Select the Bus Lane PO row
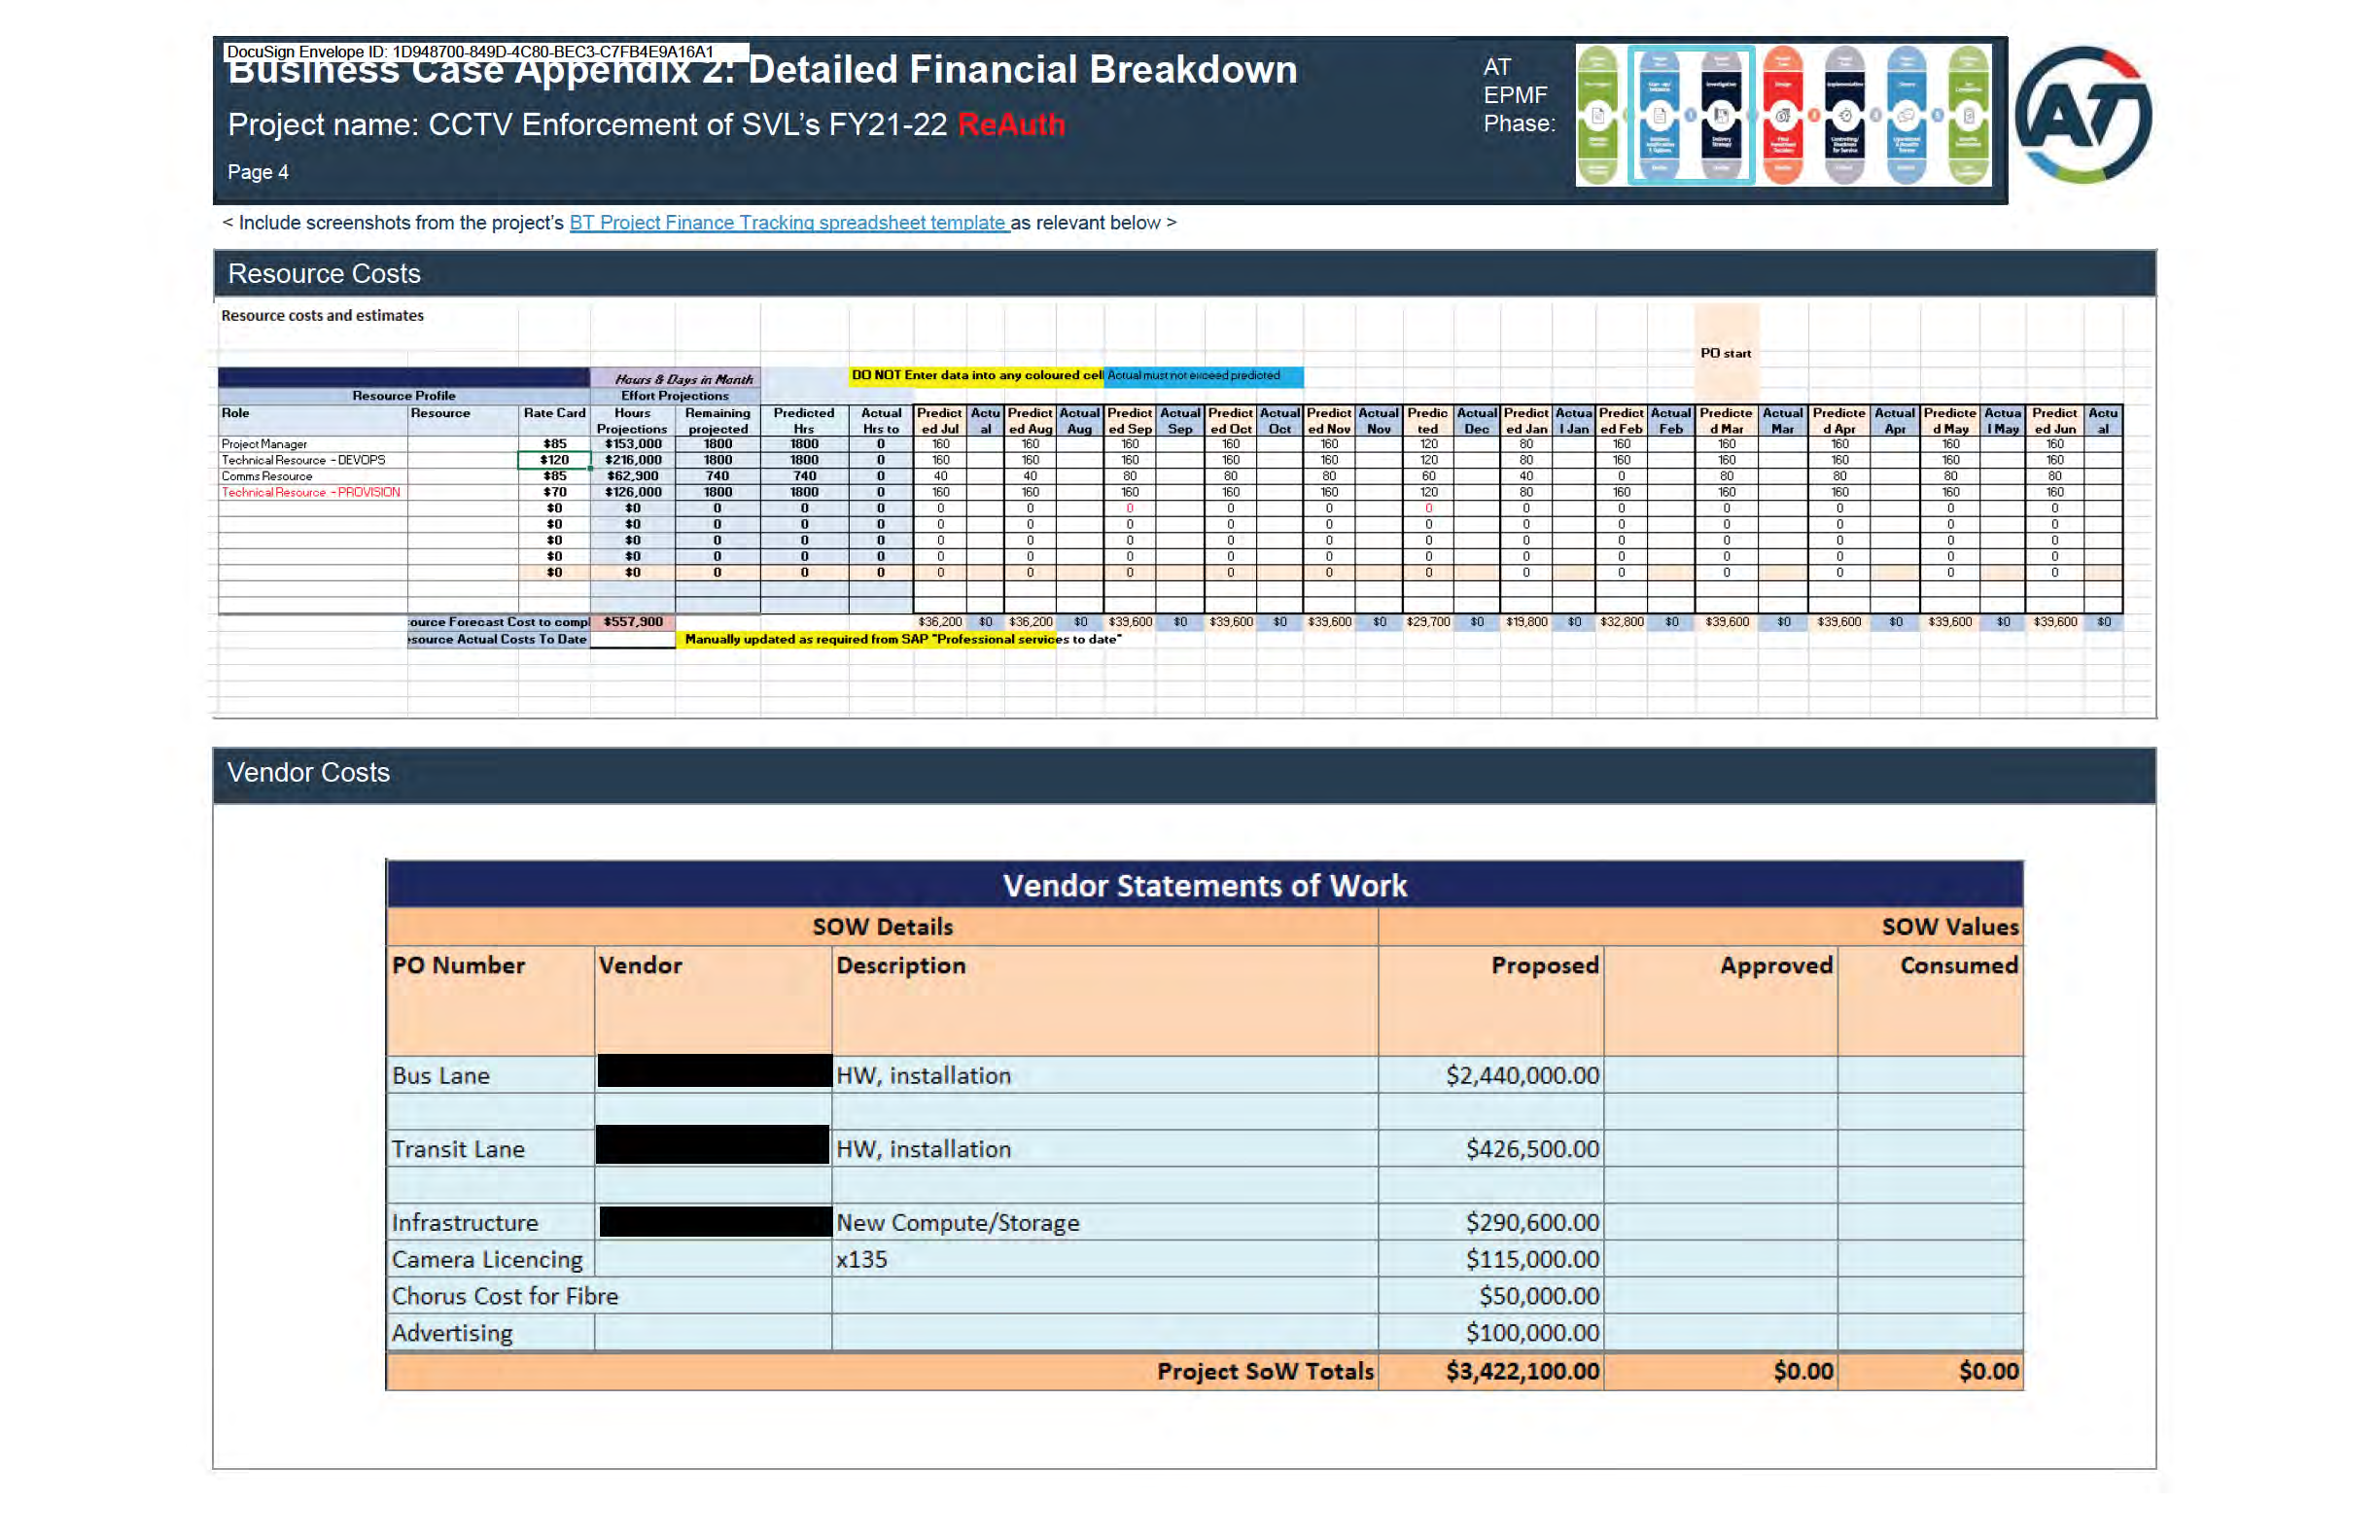 click(441, 1076)
